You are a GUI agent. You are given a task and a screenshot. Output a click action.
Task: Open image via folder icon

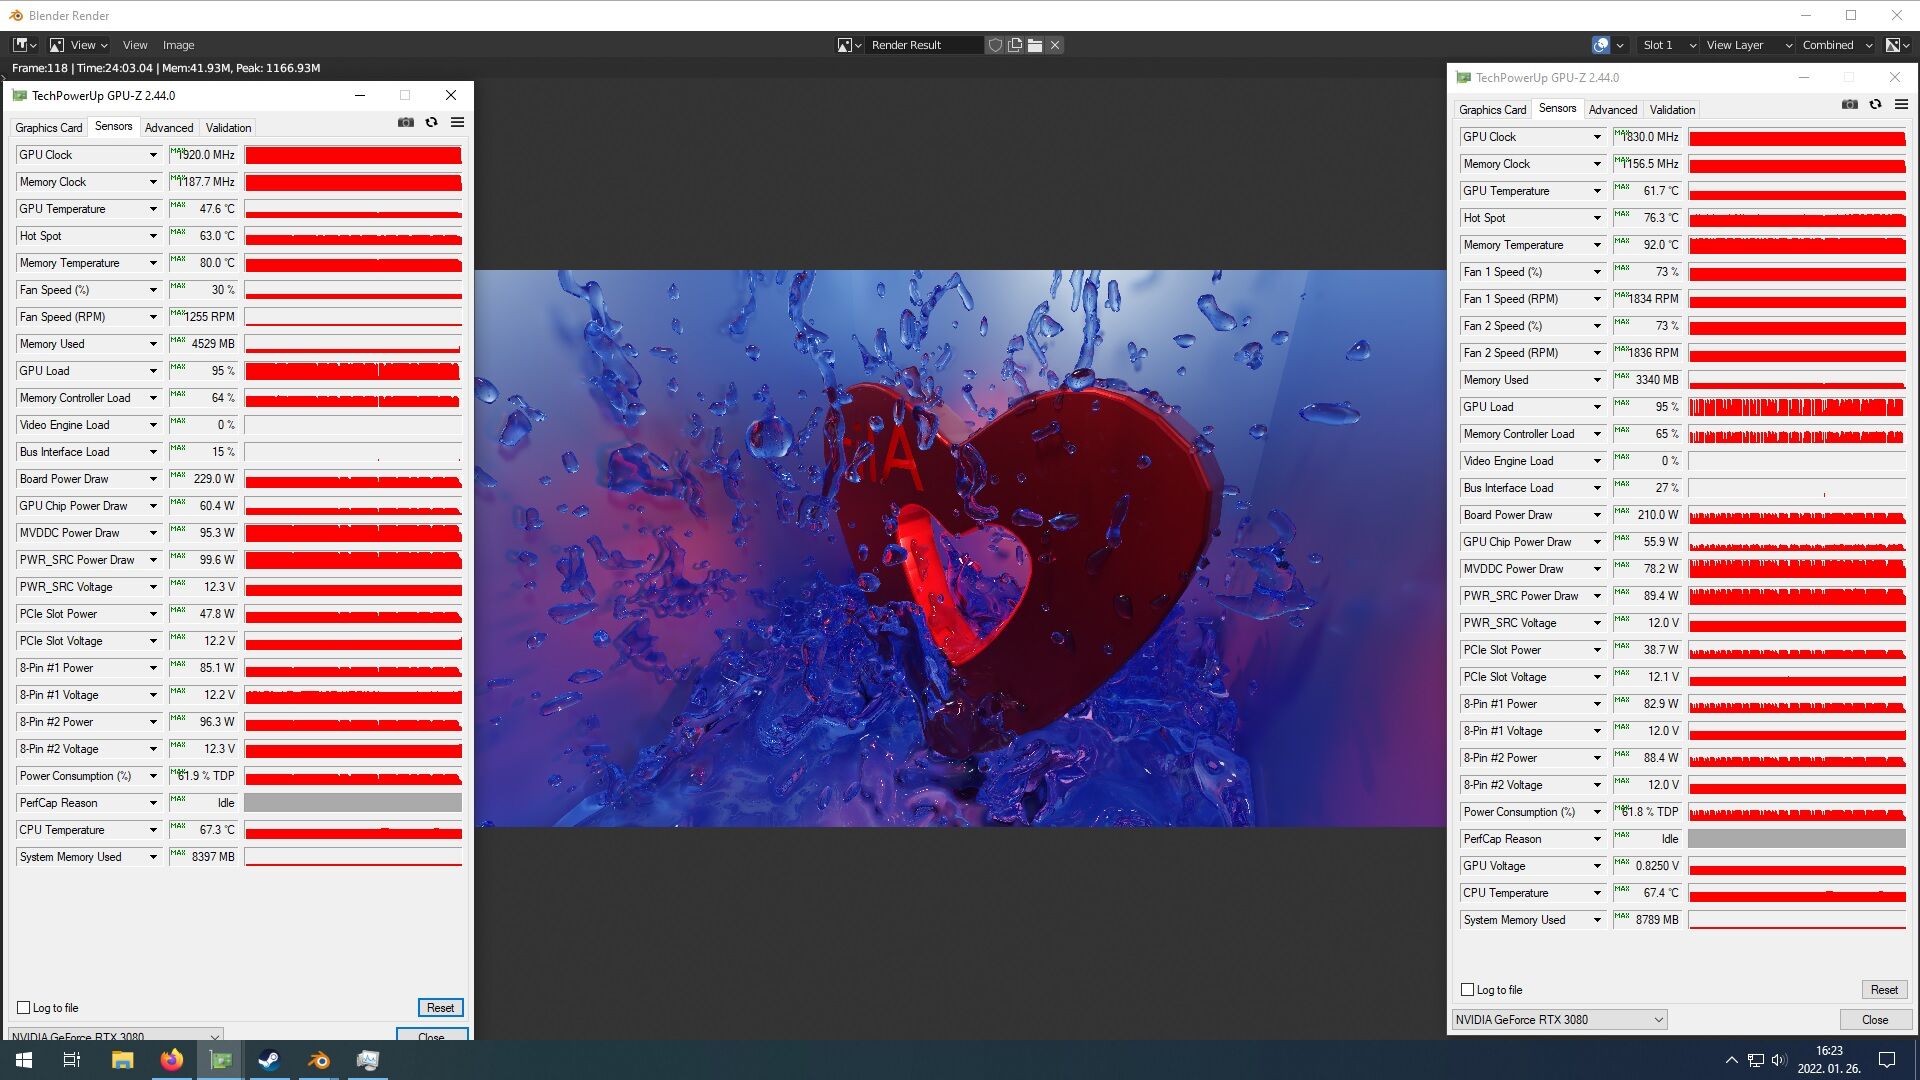pyautogui.click(x=1035, y=45)
